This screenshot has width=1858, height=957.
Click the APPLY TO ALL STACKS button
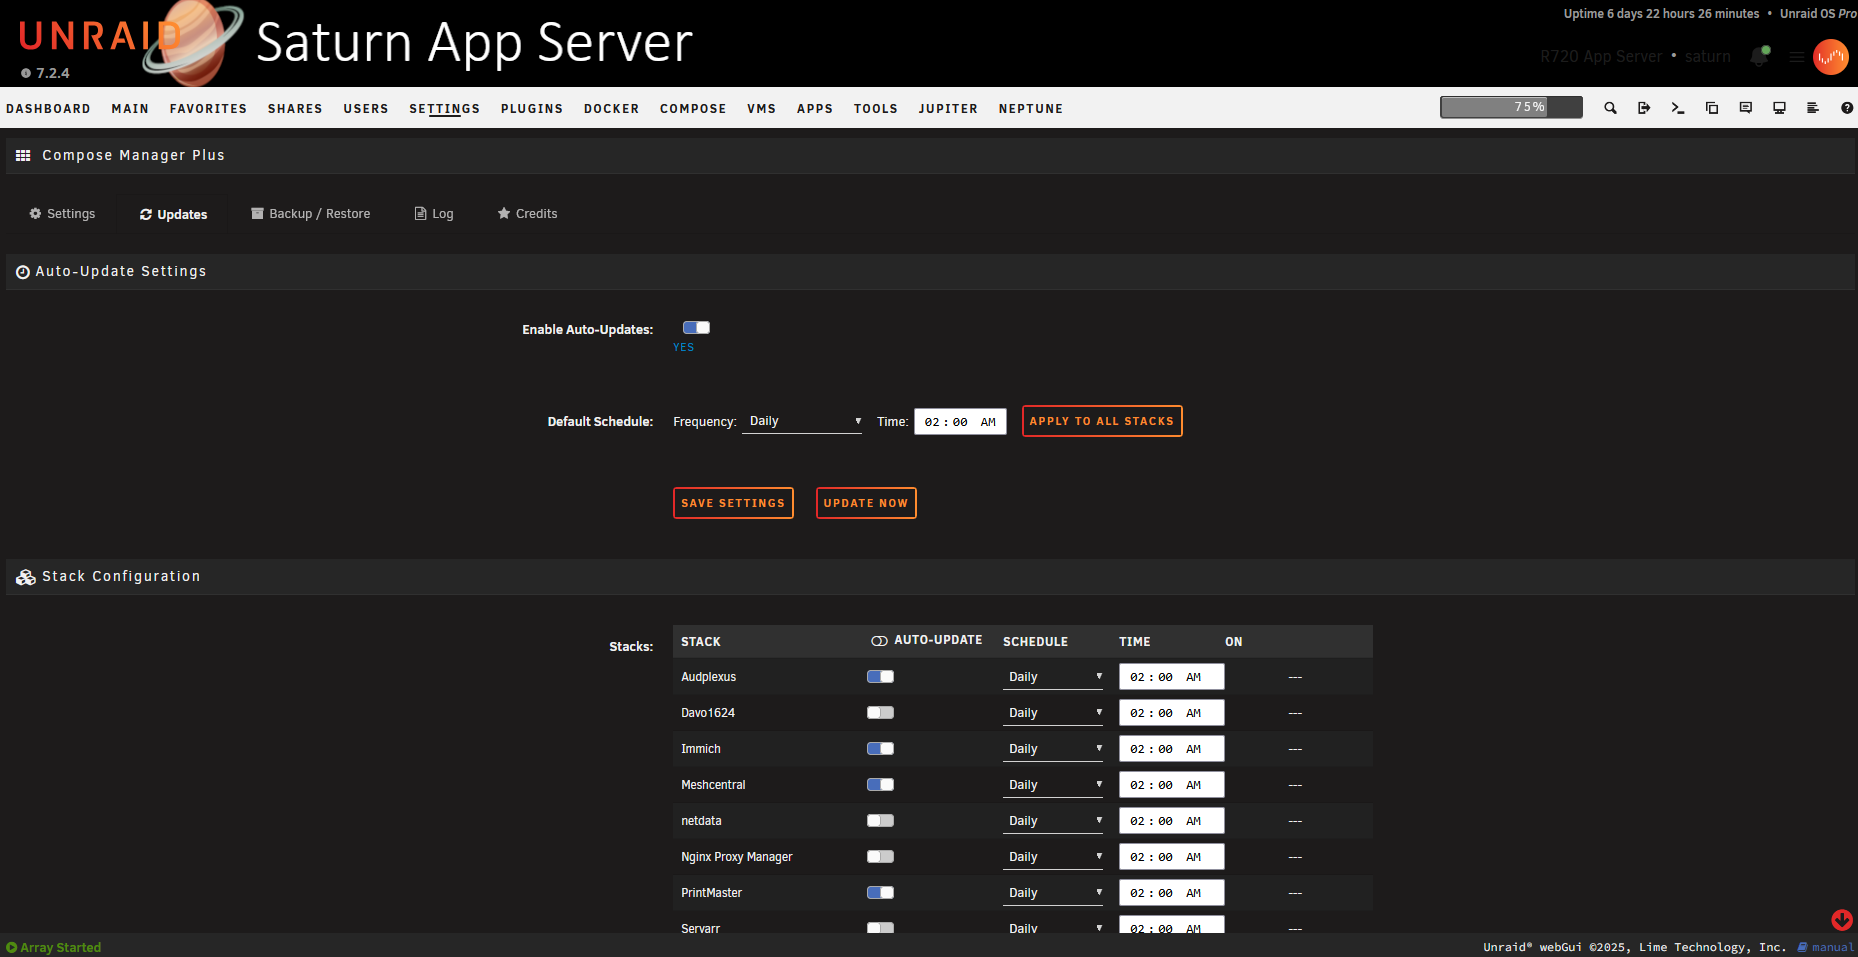coord(1102,421)
